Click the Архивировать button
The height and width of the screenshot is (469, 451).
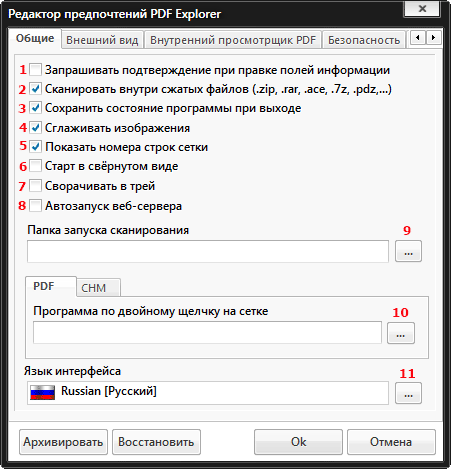click(x=63, y=442)
